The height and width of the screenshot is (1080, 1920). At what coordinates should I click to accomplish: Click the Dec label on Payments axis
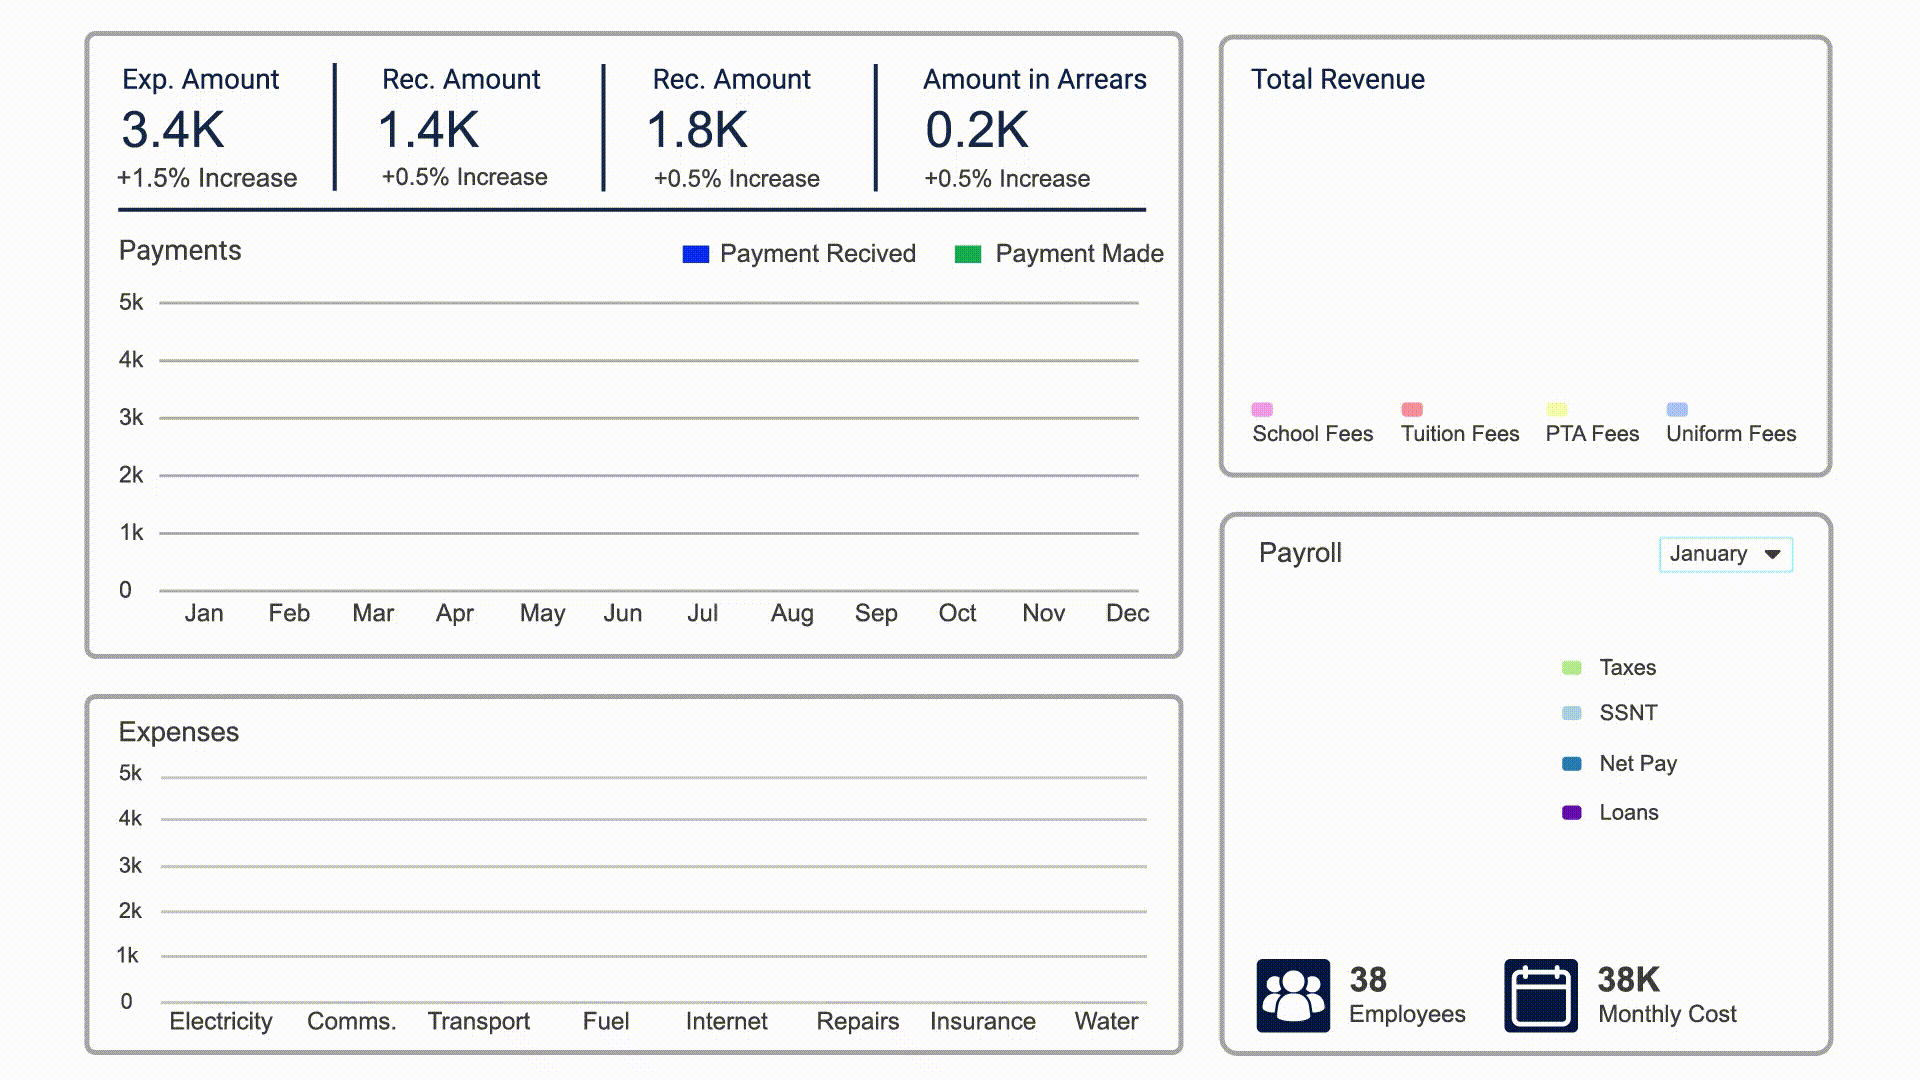[1128, 613]
